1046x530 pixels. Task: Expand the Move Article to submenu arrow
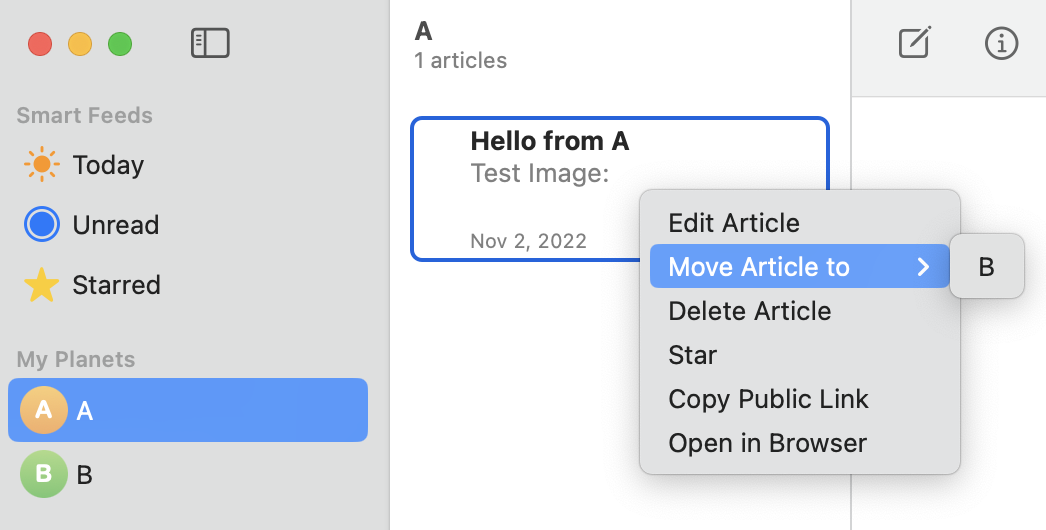[924, 267]
